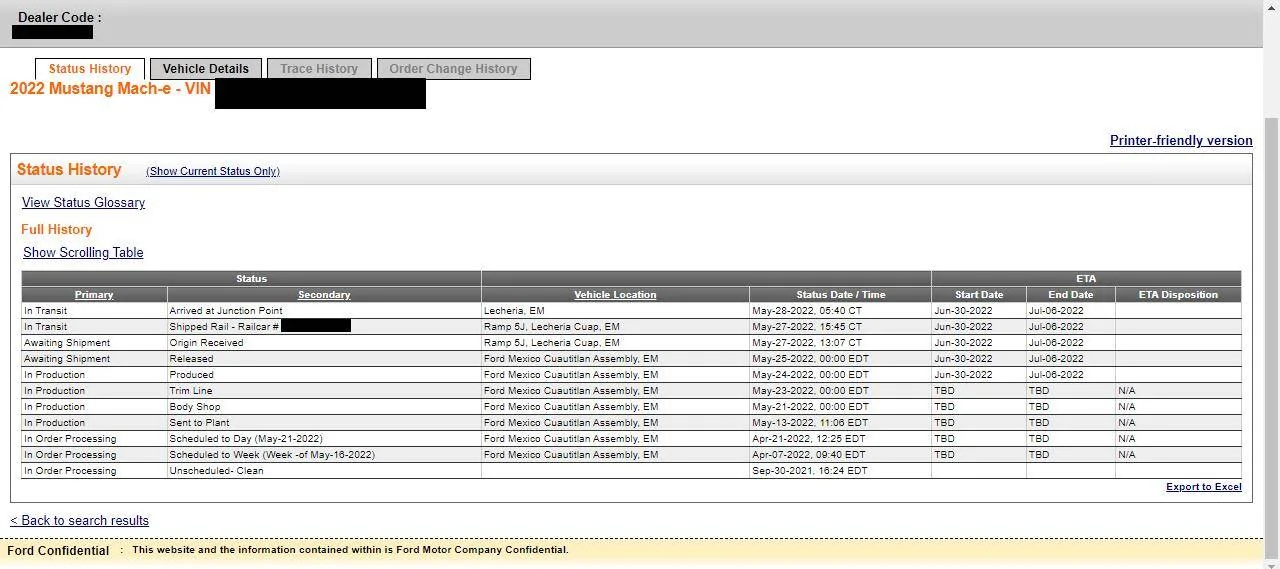Click the 'Apr-07-2022, 09:40 EDT' date cell

point(840,455)
